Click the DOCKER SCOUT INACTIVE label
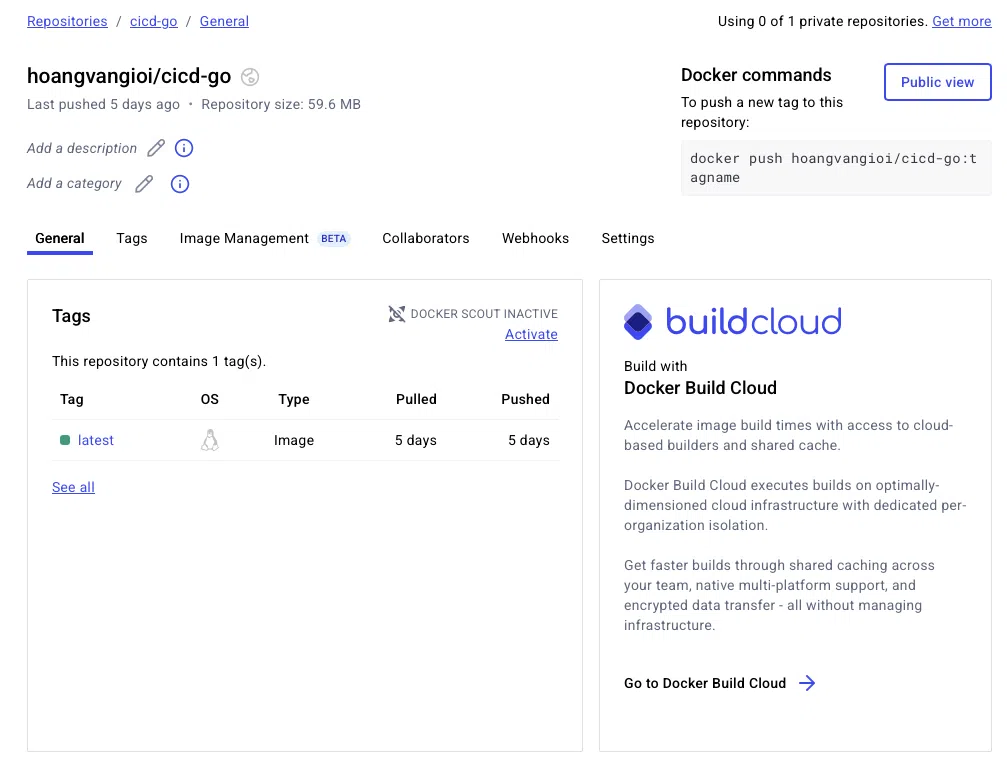 point(484,314)
